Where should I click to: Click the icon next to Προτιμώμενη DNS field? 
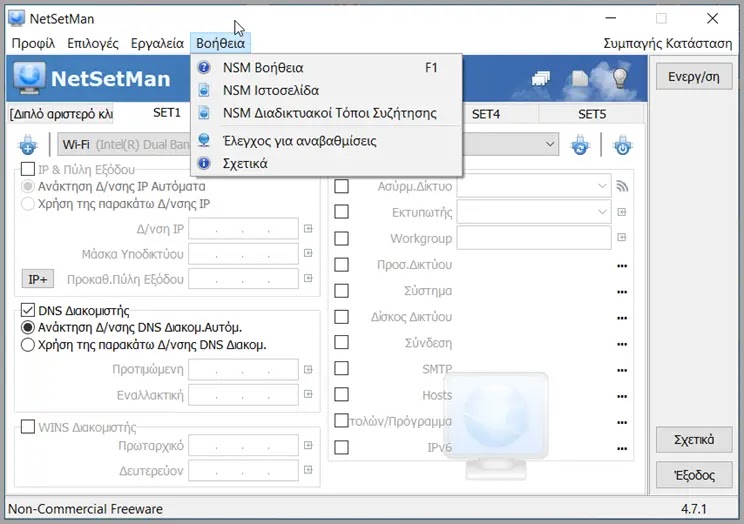[x=308, y=369]
